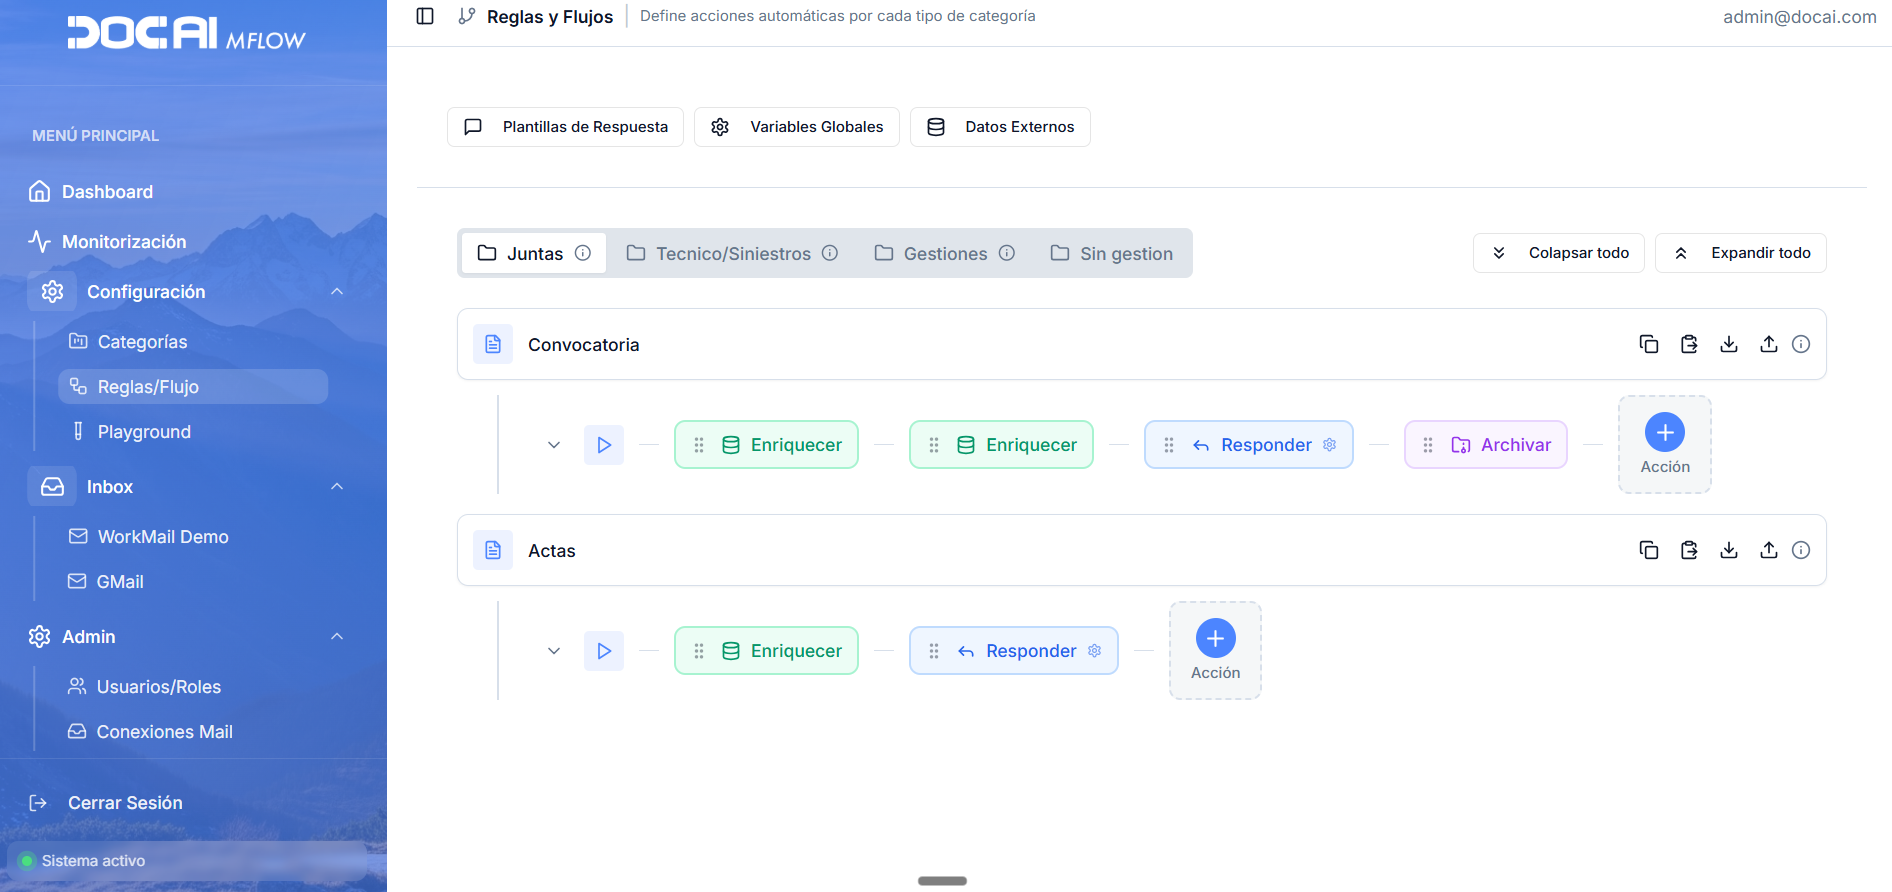This screenshot has height=892, width=1892.
Task: Click drag handle on Archivar action
Action: click(x=1428, y=445)
